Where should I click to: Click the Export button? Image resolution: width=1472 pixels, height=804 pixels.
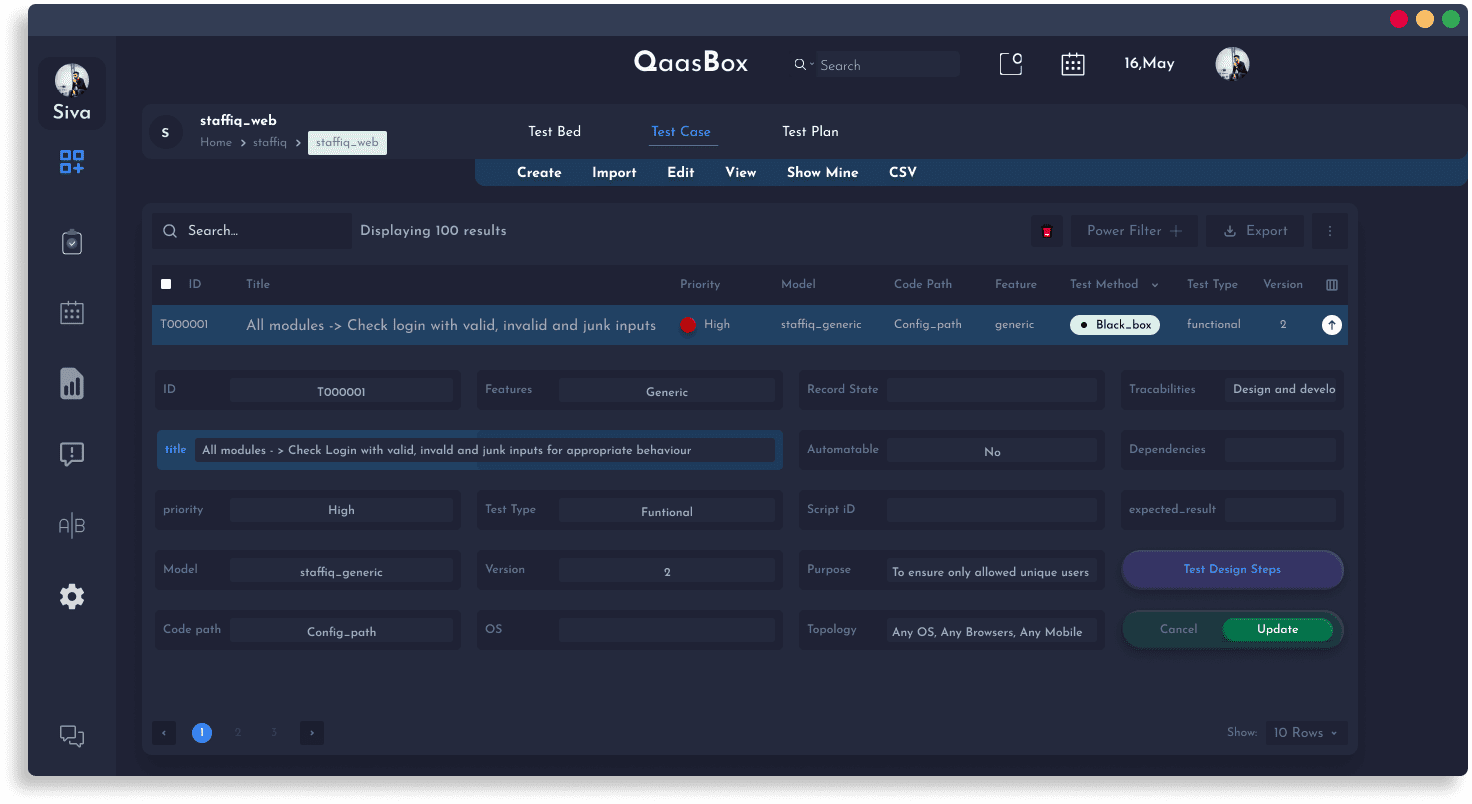(1255, 231)
